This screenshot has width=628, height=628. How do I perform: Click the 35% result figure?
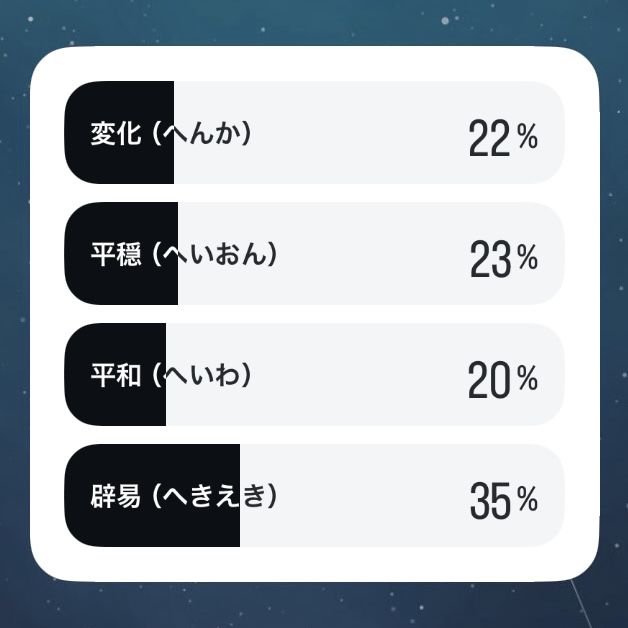point(504,501)
